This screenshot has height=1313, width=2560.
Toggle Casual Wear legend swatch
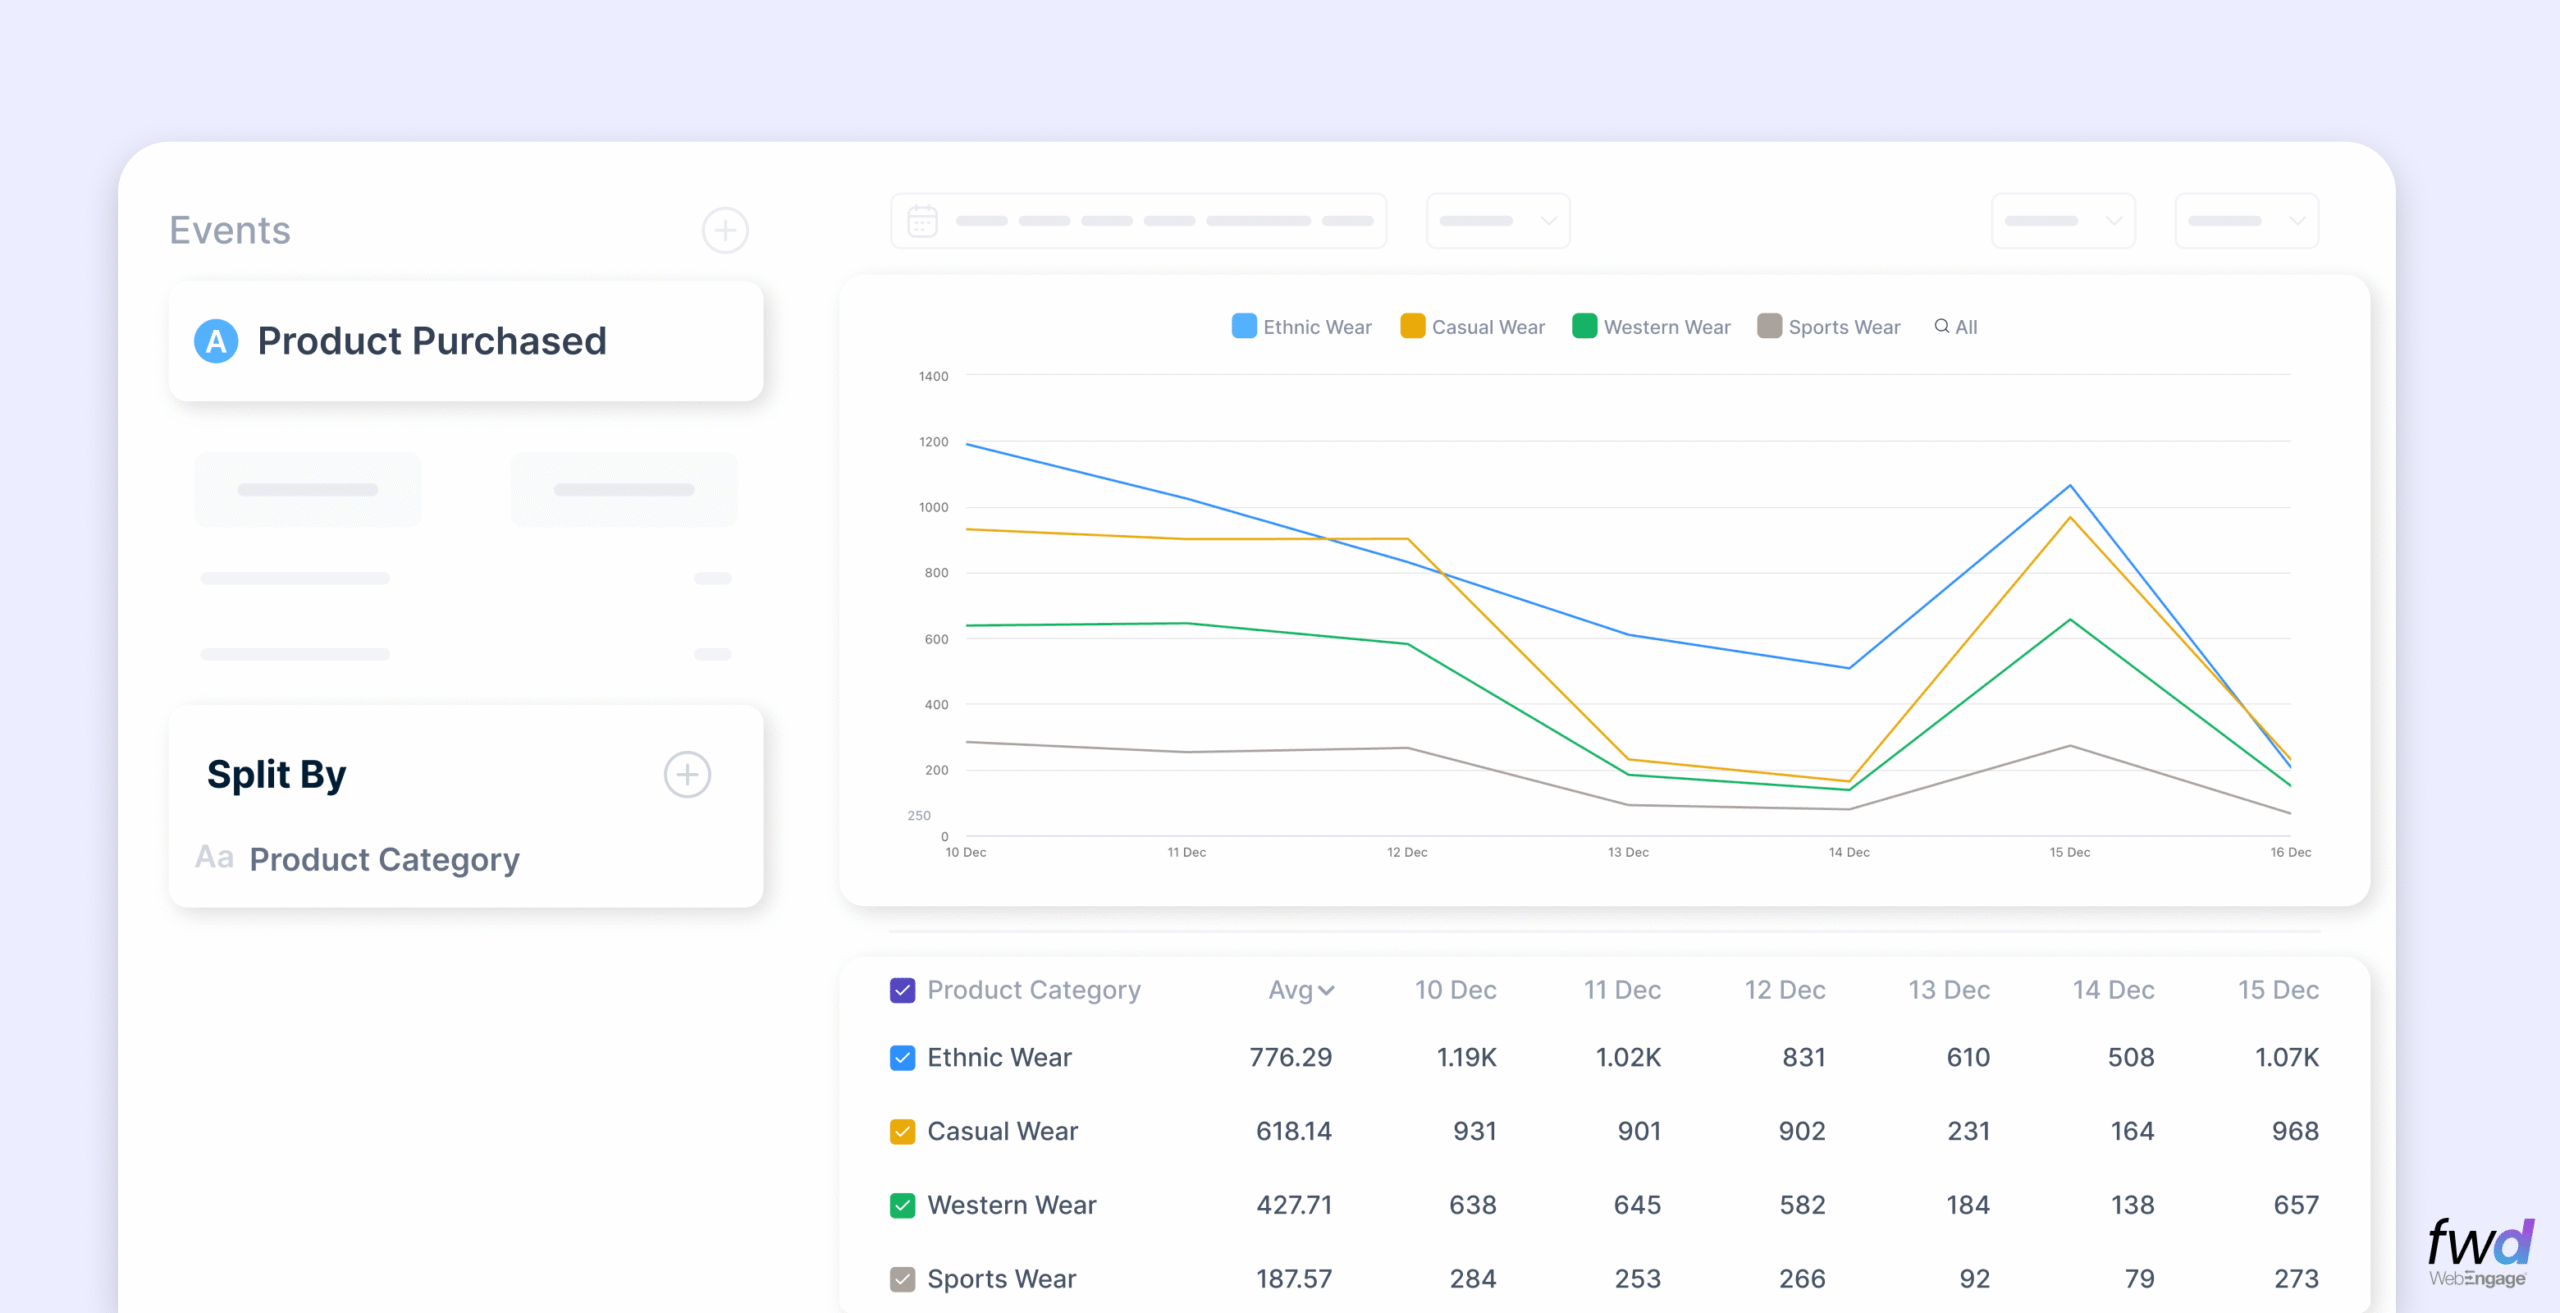[x=1412, y=326]
